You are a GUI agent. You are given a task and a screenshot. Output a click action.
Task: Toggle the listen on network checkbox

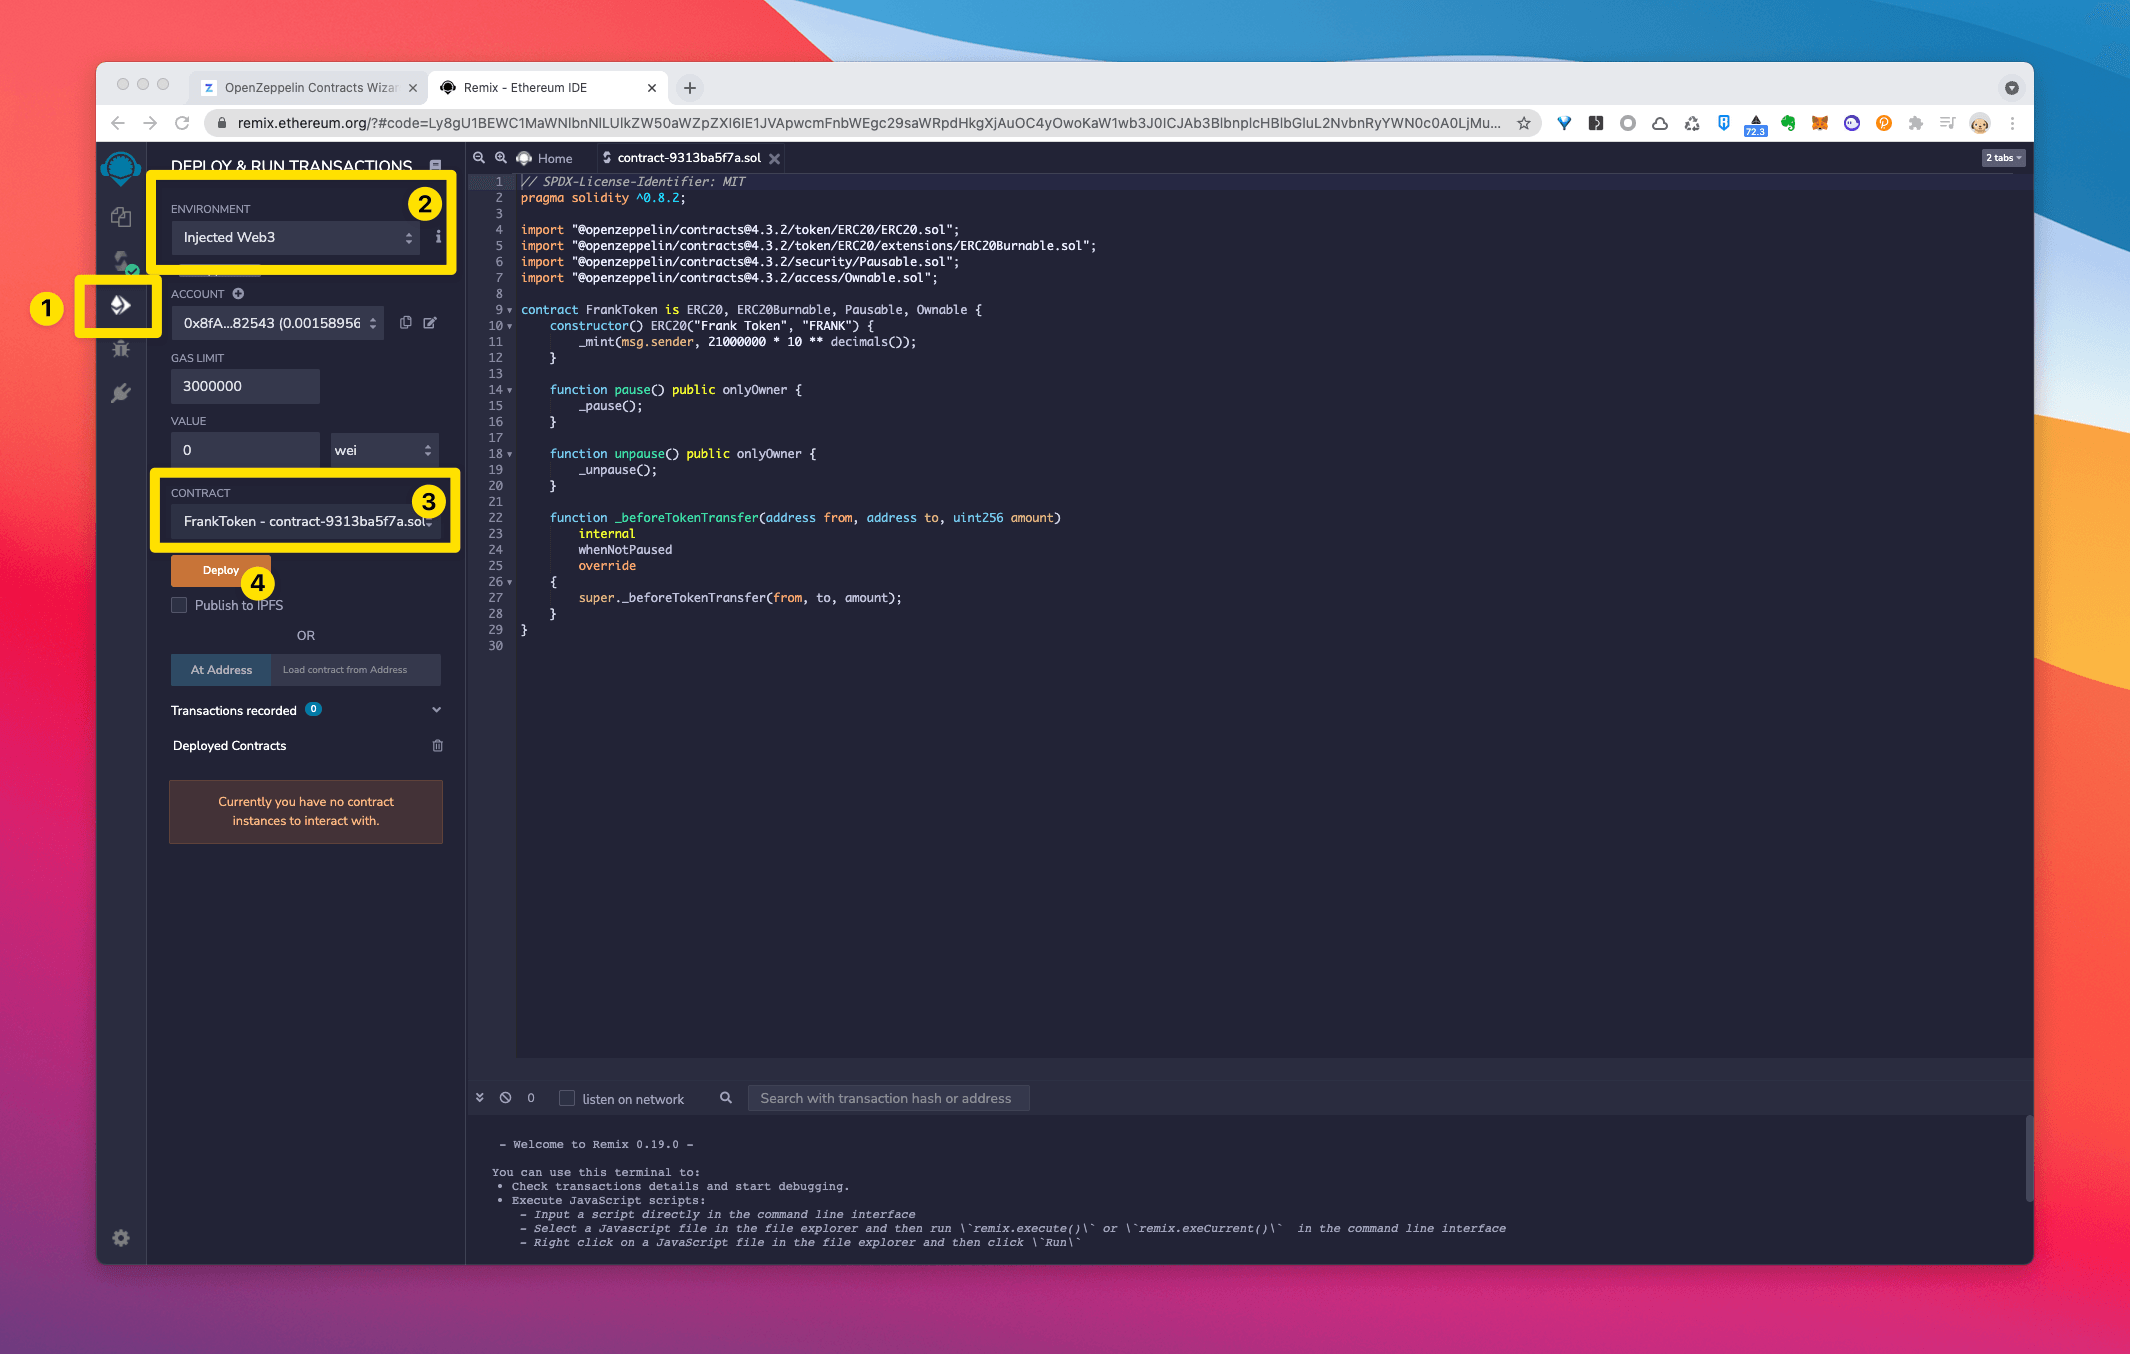567,1098
